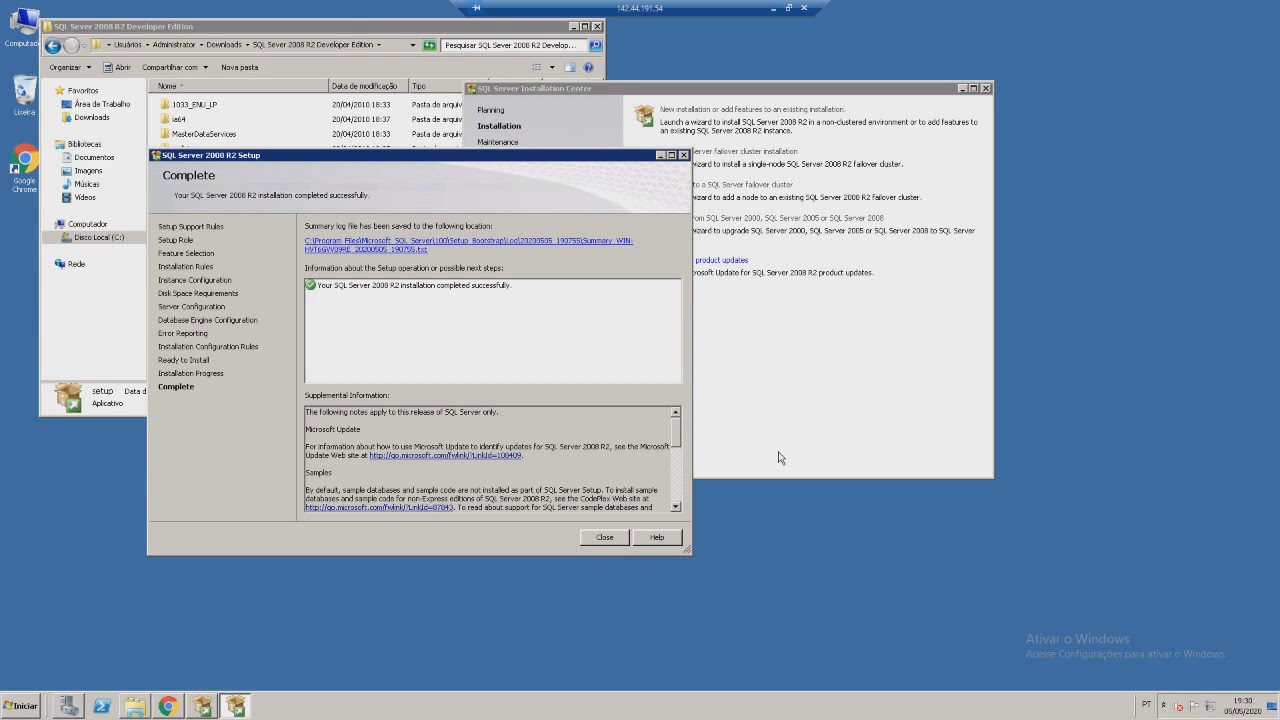Image resolution: width=1280 pixels, height=720 pixels.
Task: Open Bibliotecas in the navigation pane
Action: tap(84, 144)
